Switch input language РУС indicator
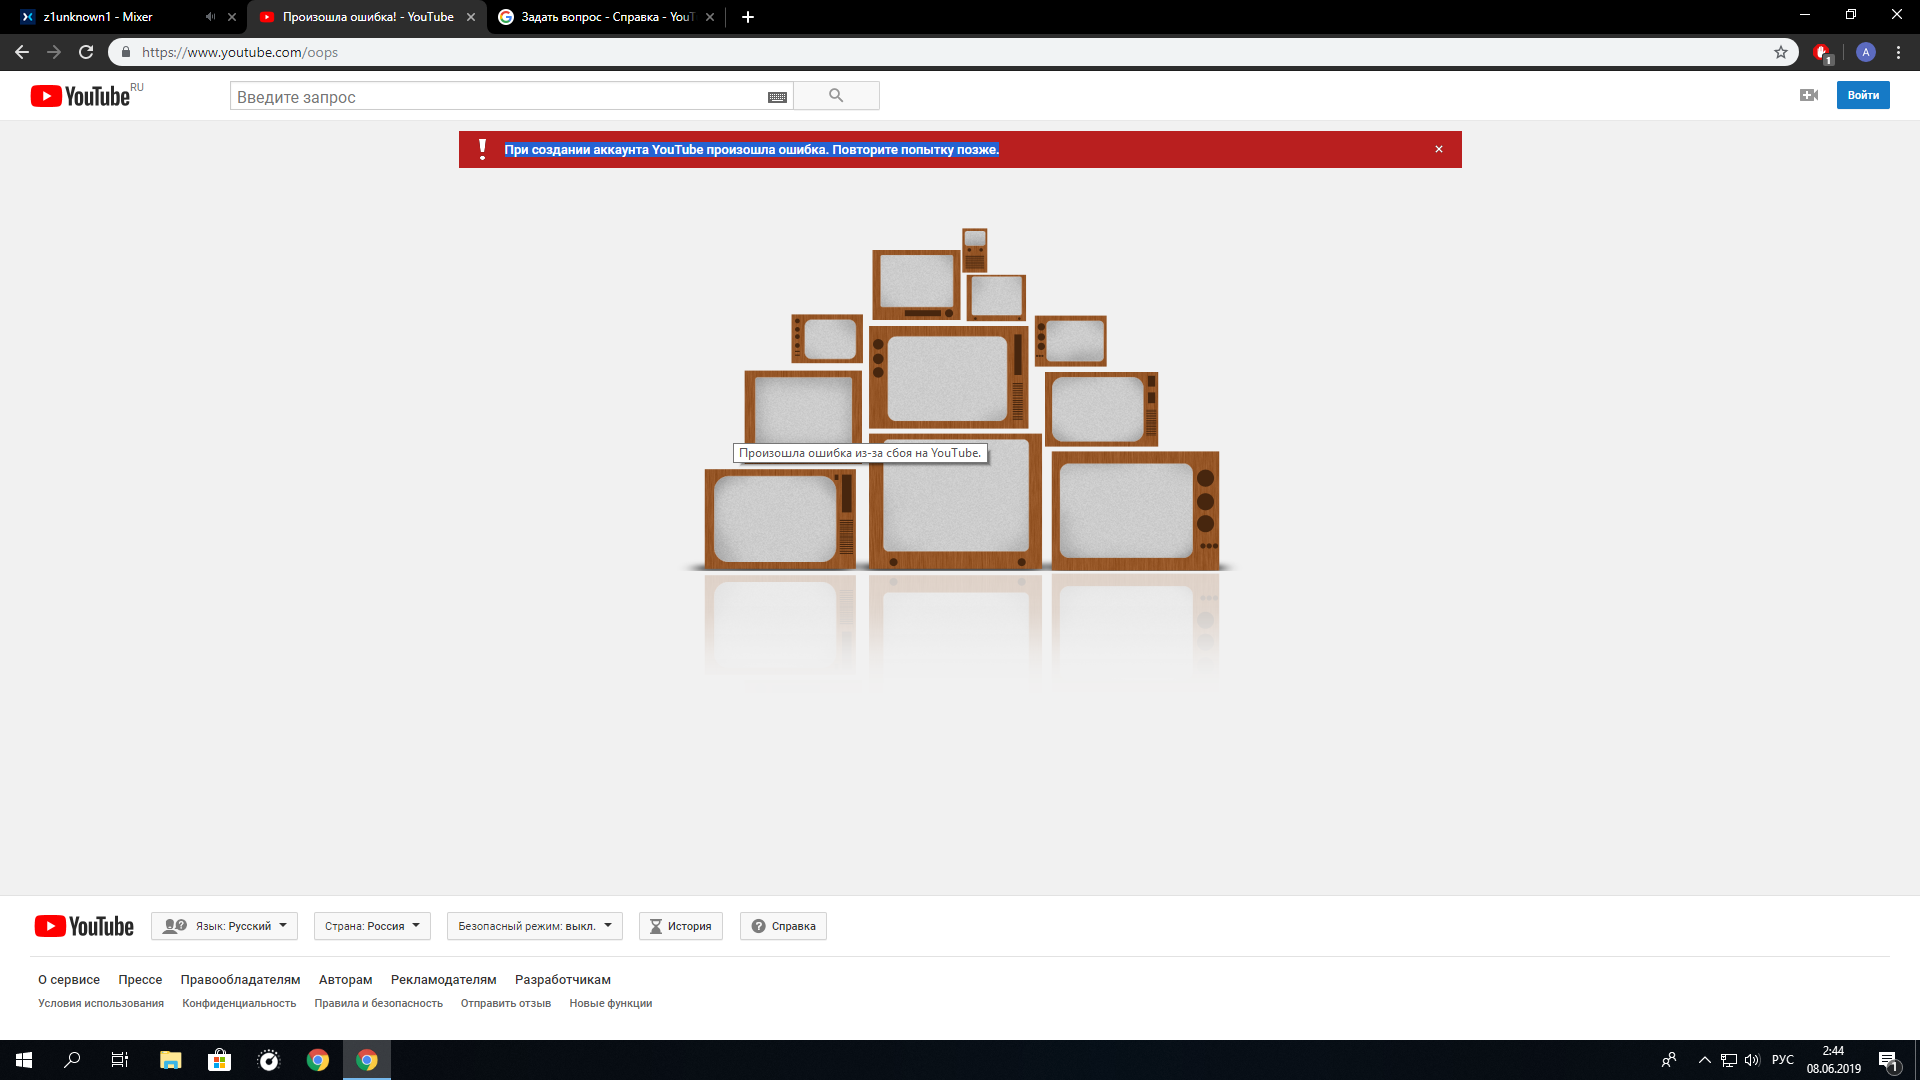This screenshot has height=1080, width=1920. point(1783,1060)
